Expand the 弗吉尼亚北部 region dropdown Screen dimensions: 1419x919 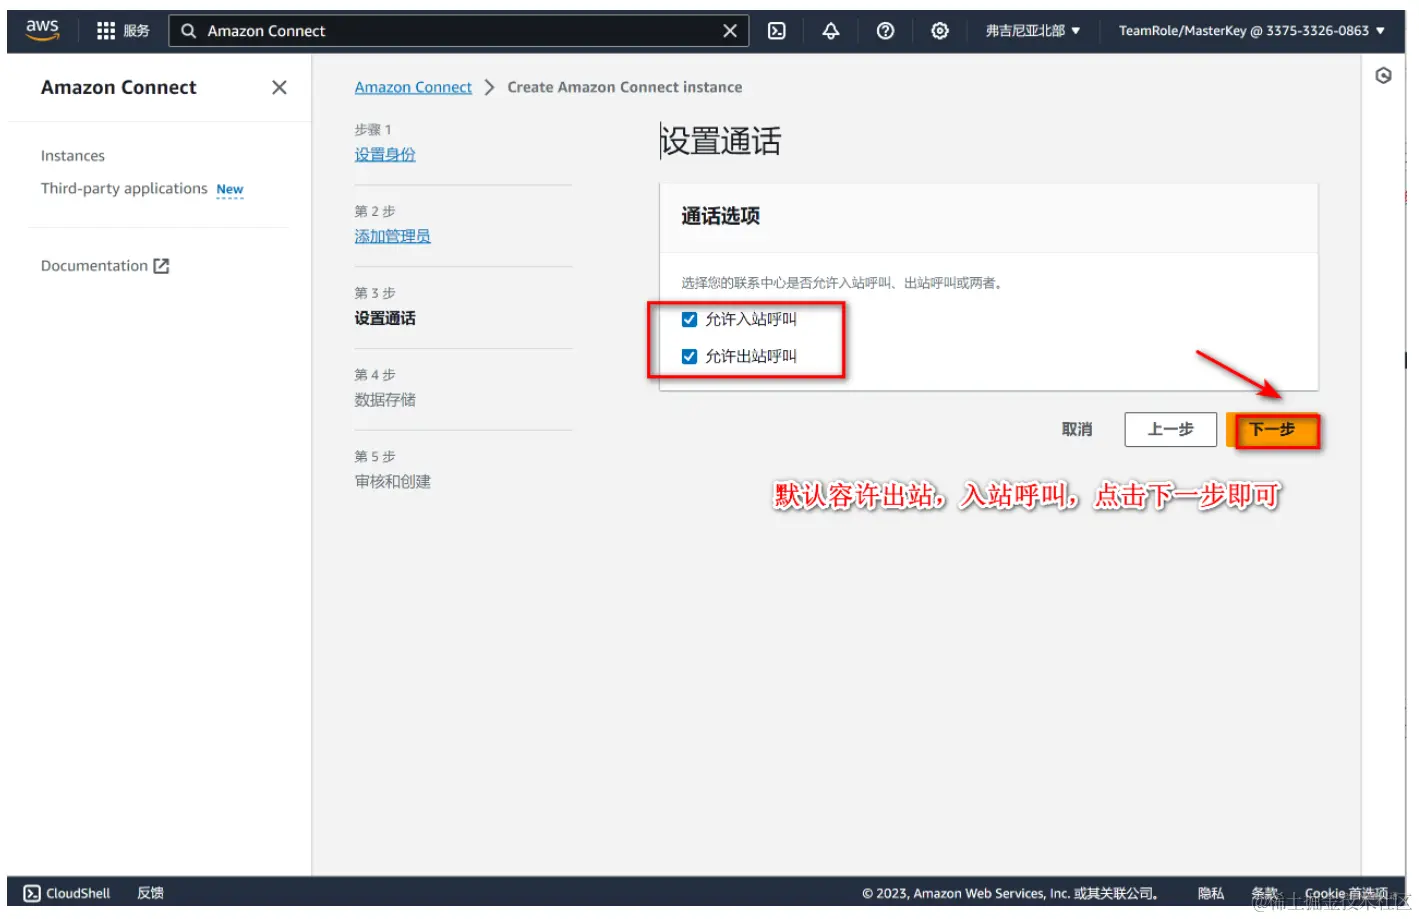pyautogui.click(x=1033, y=31)
